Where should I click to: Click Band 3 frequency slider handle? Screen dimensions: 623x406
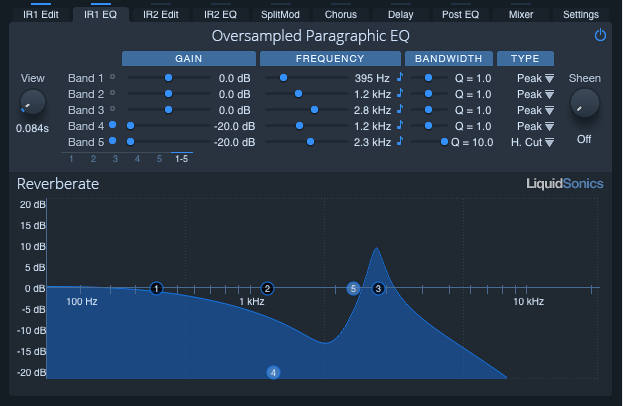(x=314, y=109)
